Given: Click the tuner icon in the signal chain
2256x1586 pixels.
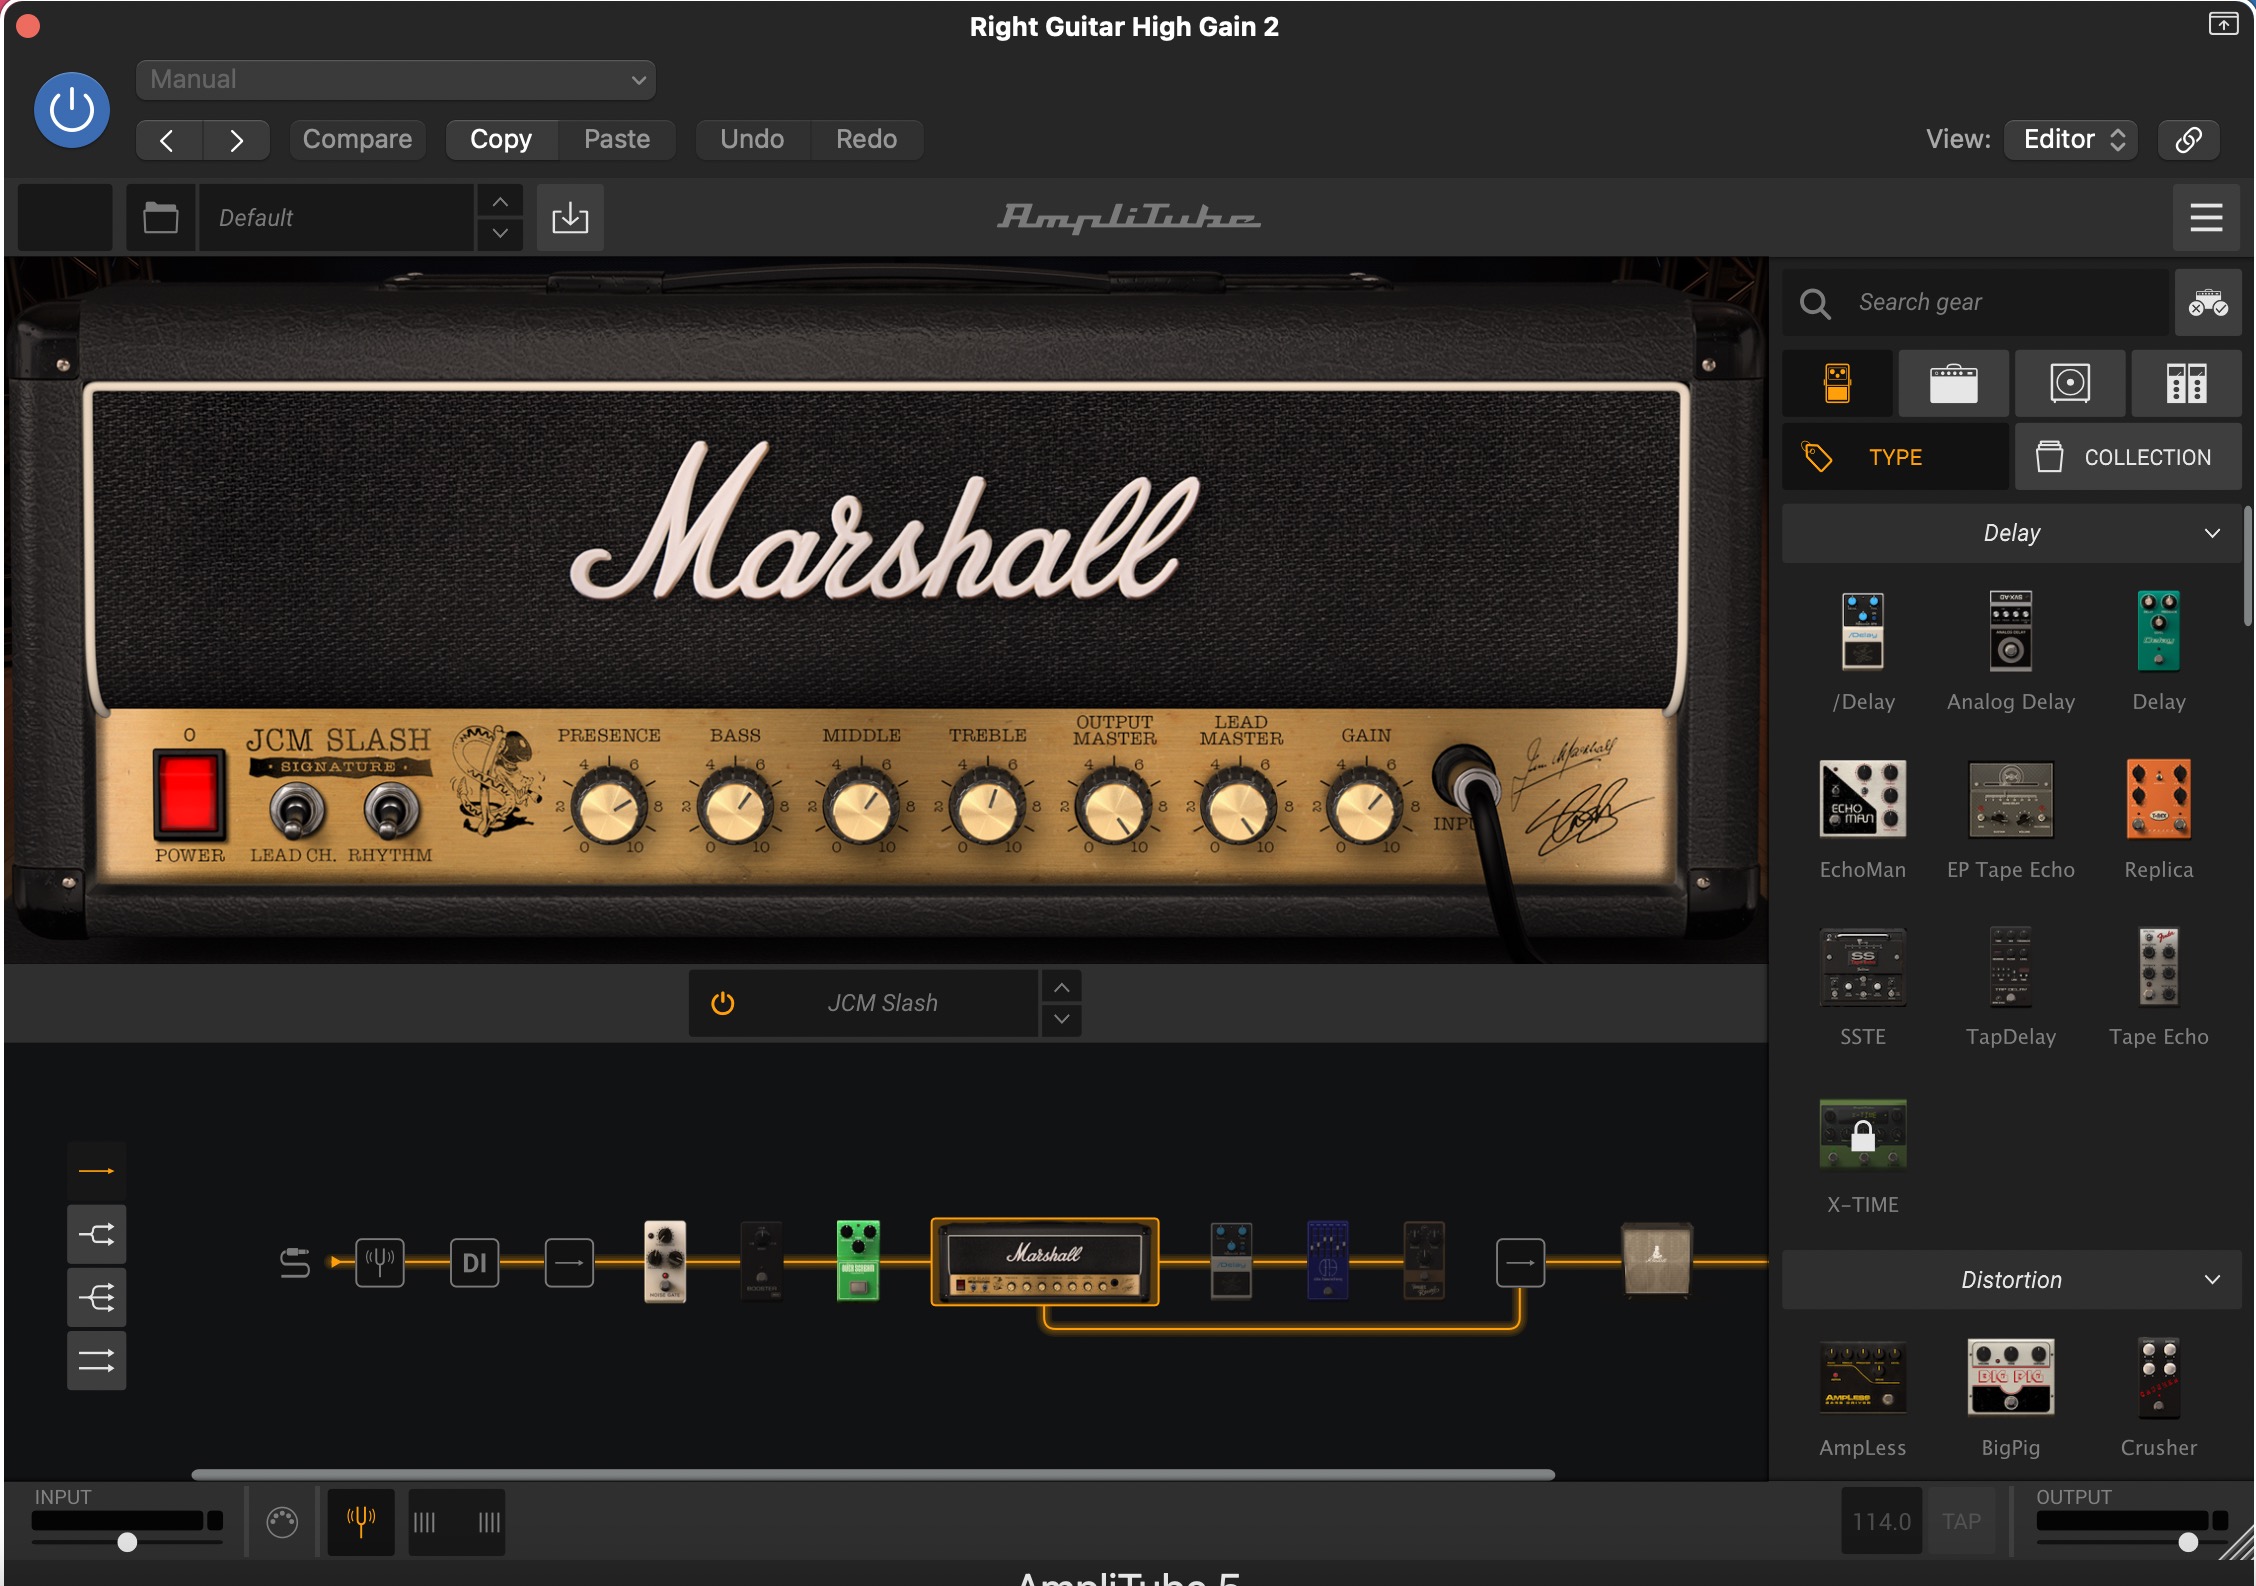Looking at the screenshot, I should [380, 1263].
